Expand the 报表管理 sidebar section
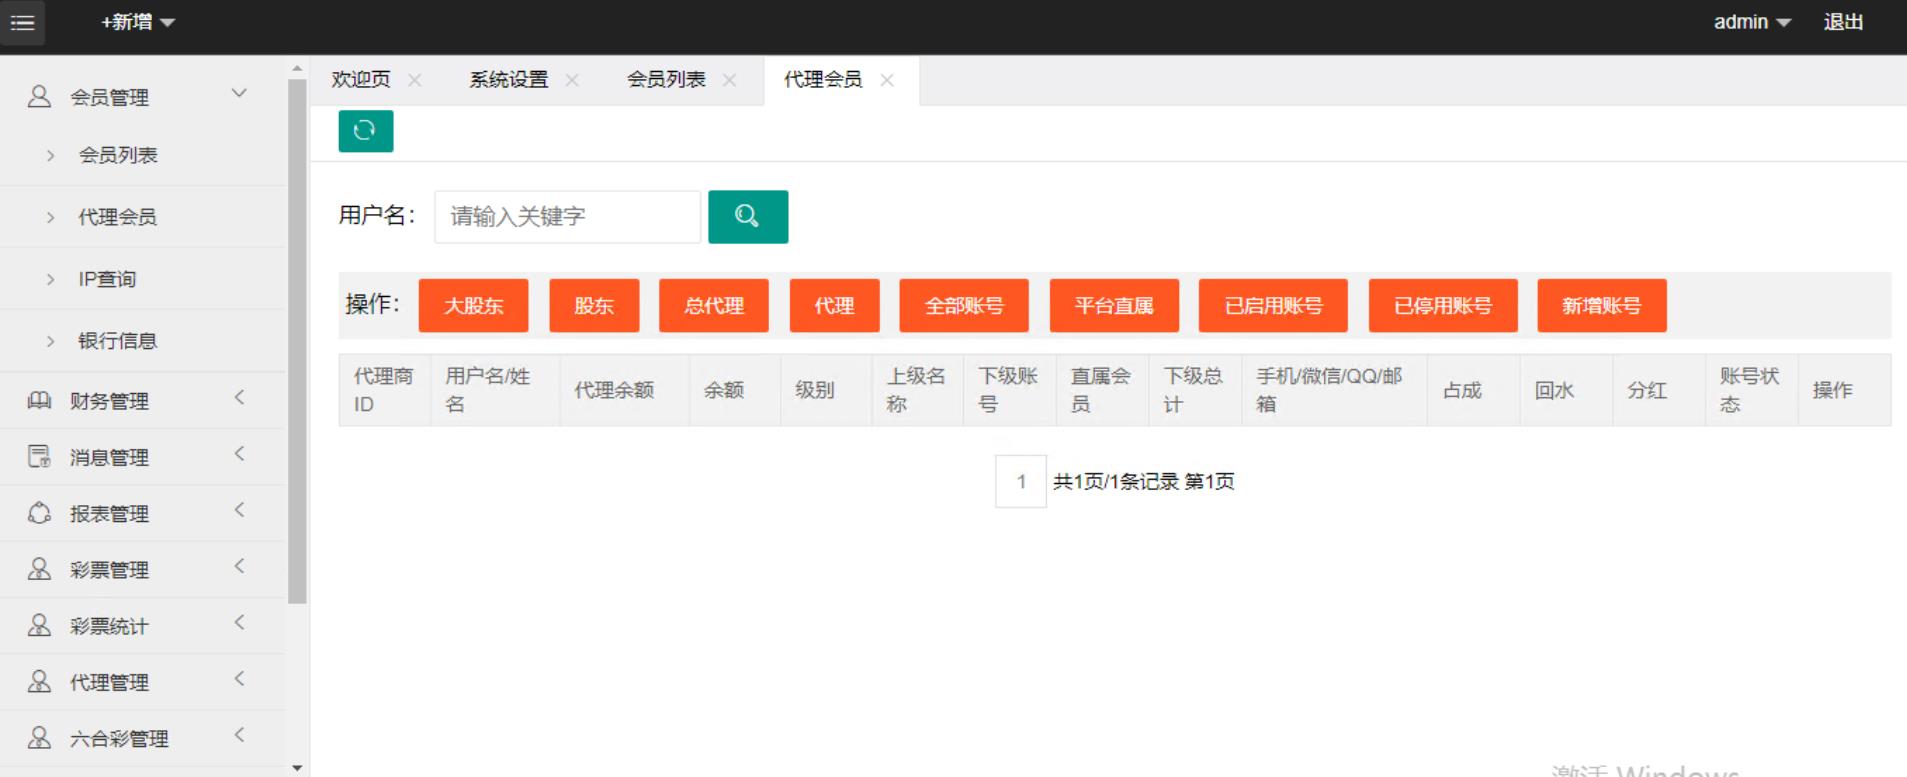 239,511
